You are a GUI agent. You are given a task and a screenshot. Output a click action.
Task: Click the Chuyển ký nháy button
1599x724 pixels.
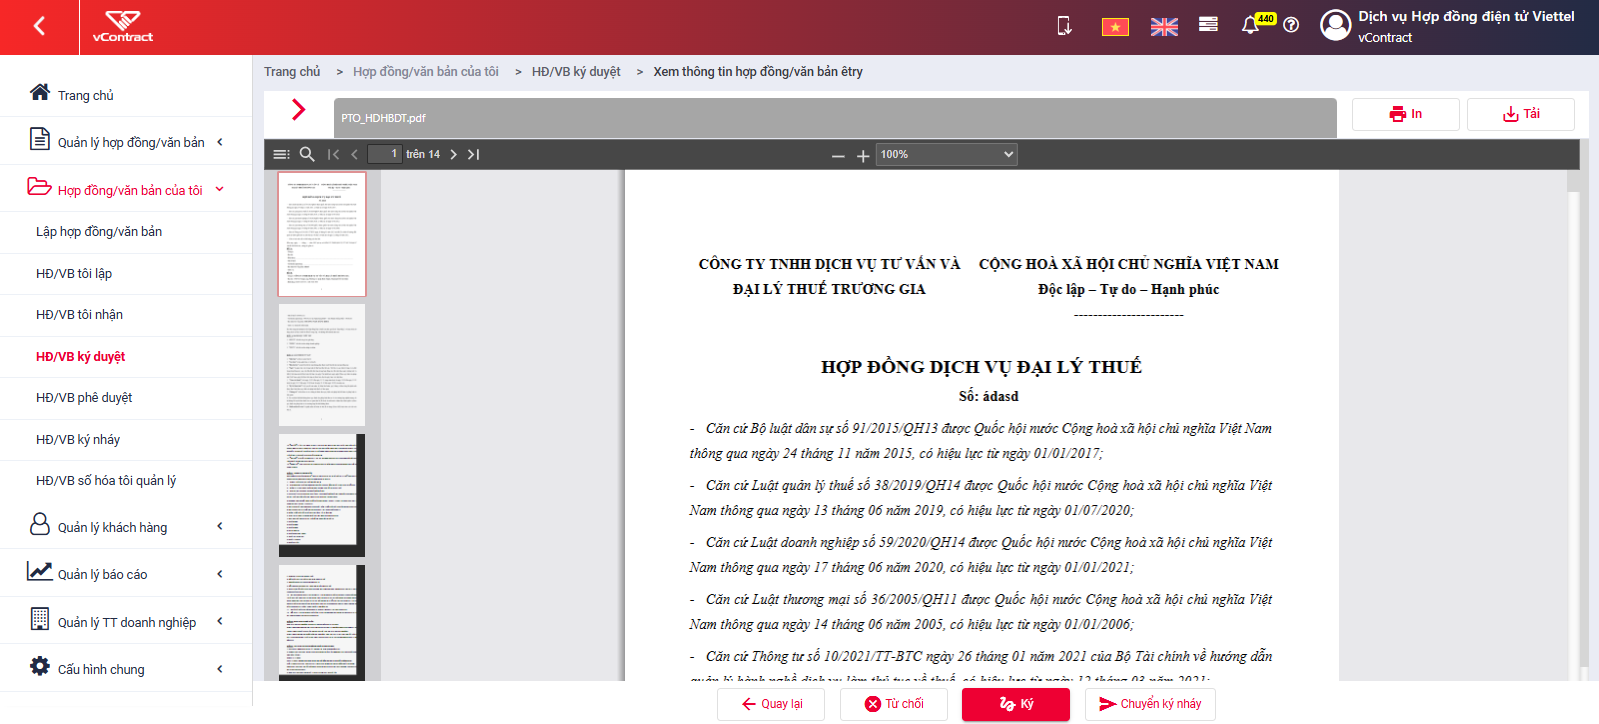click(x=1150, y=704)
